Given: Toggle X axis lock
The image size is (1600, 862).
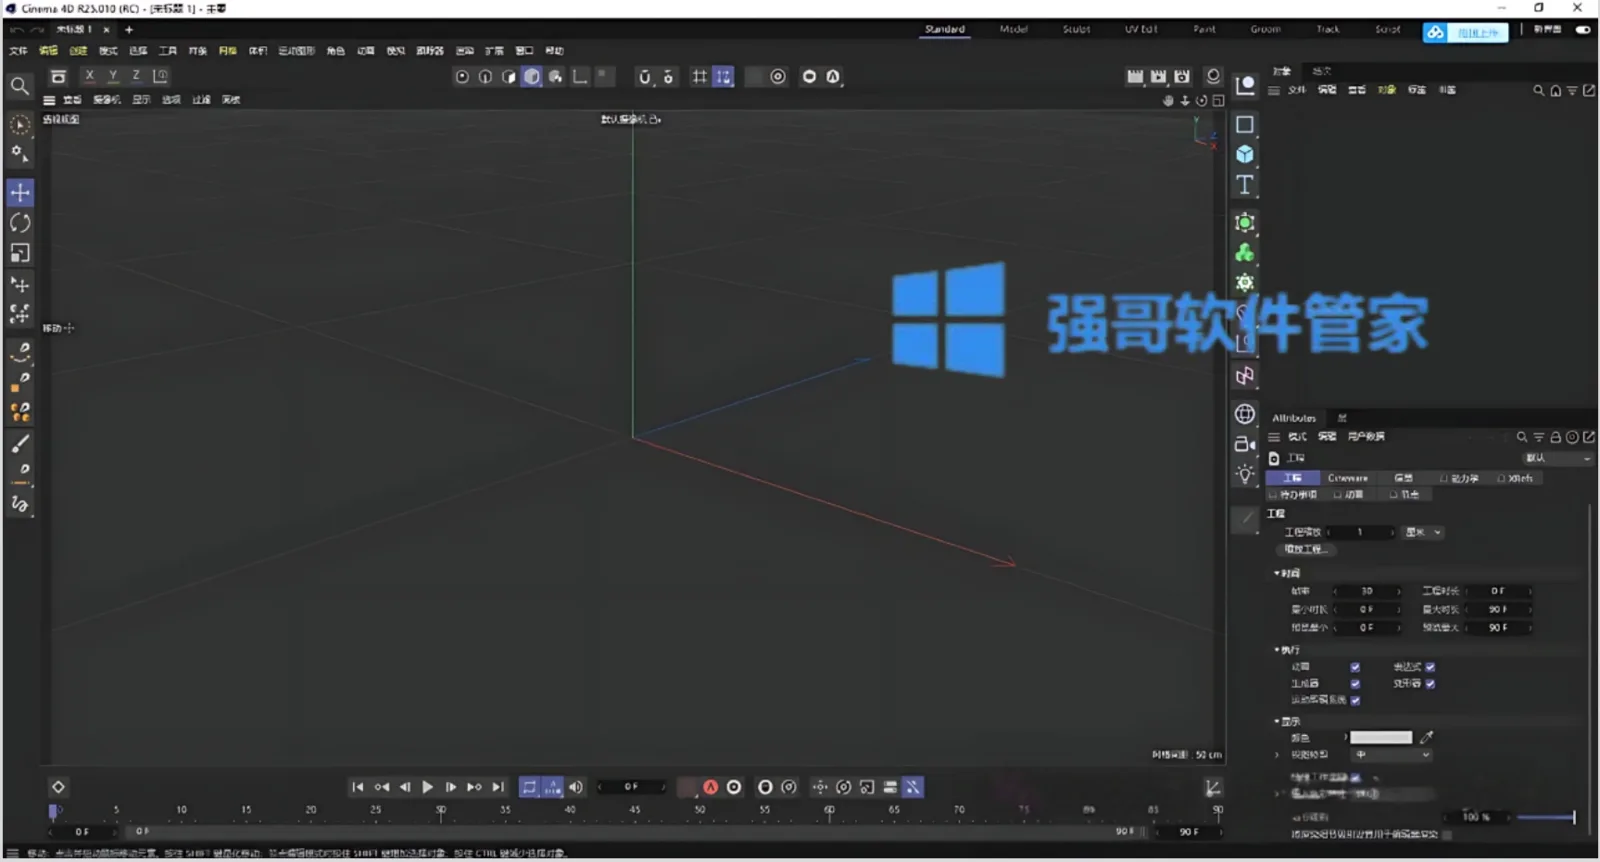Looking at the screenshot, I should click(x=90, y=76).
